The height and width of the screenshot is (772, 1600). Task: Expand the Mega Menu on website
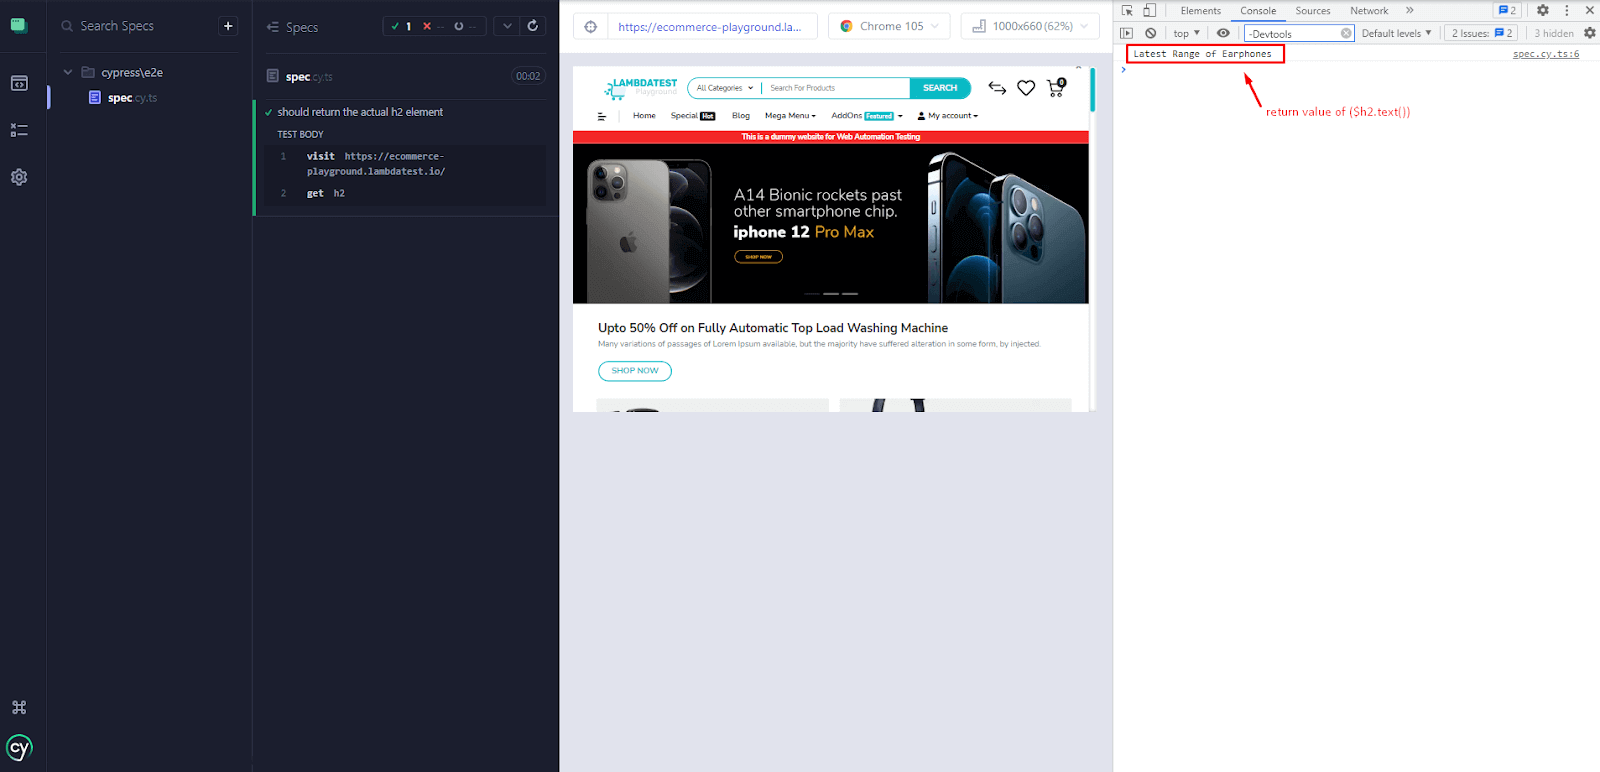(791, 116)
